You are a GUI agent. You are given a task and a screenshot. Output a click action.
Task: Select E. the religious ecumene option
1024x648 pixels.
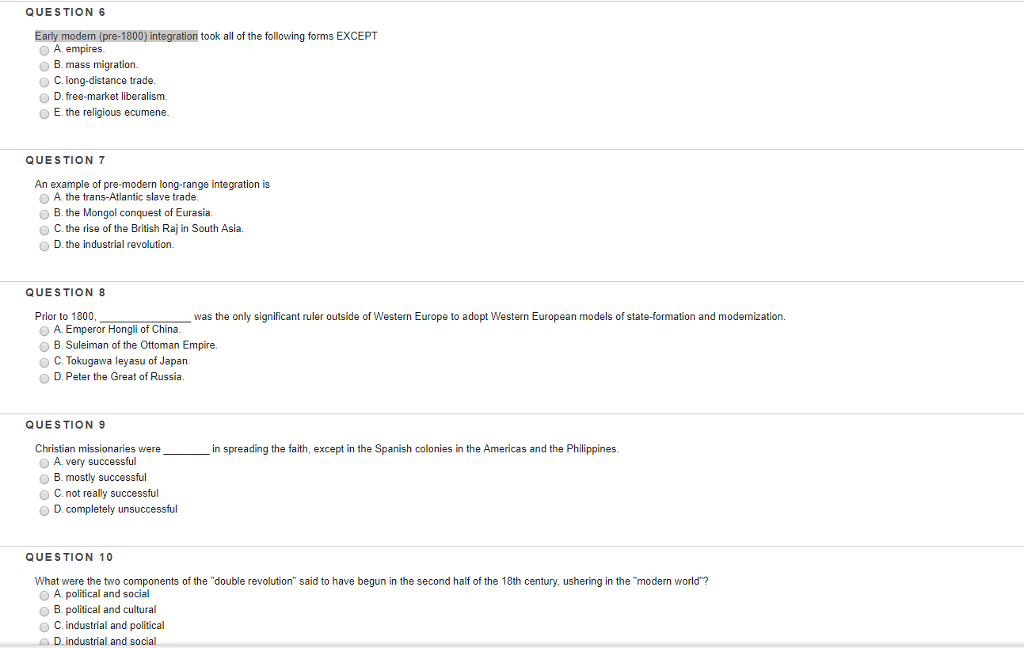44,114
